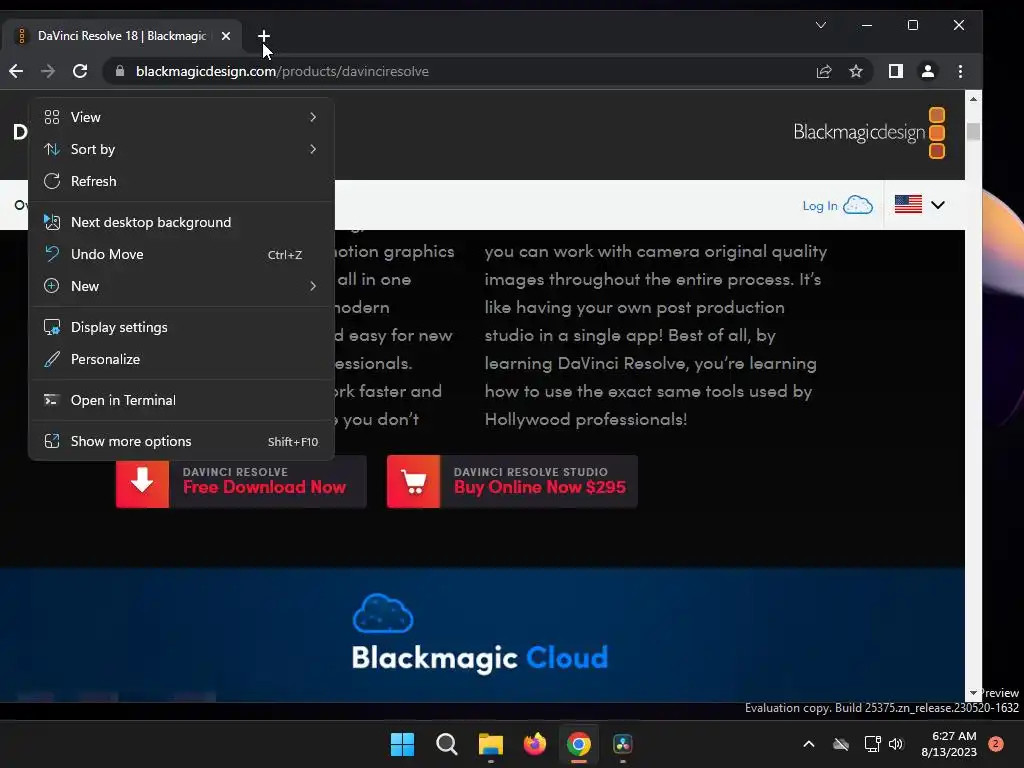The width and height of the screenshot is (1024, 768).
Task: Reload the page with the refresh icon
Action: click(80, 71)
